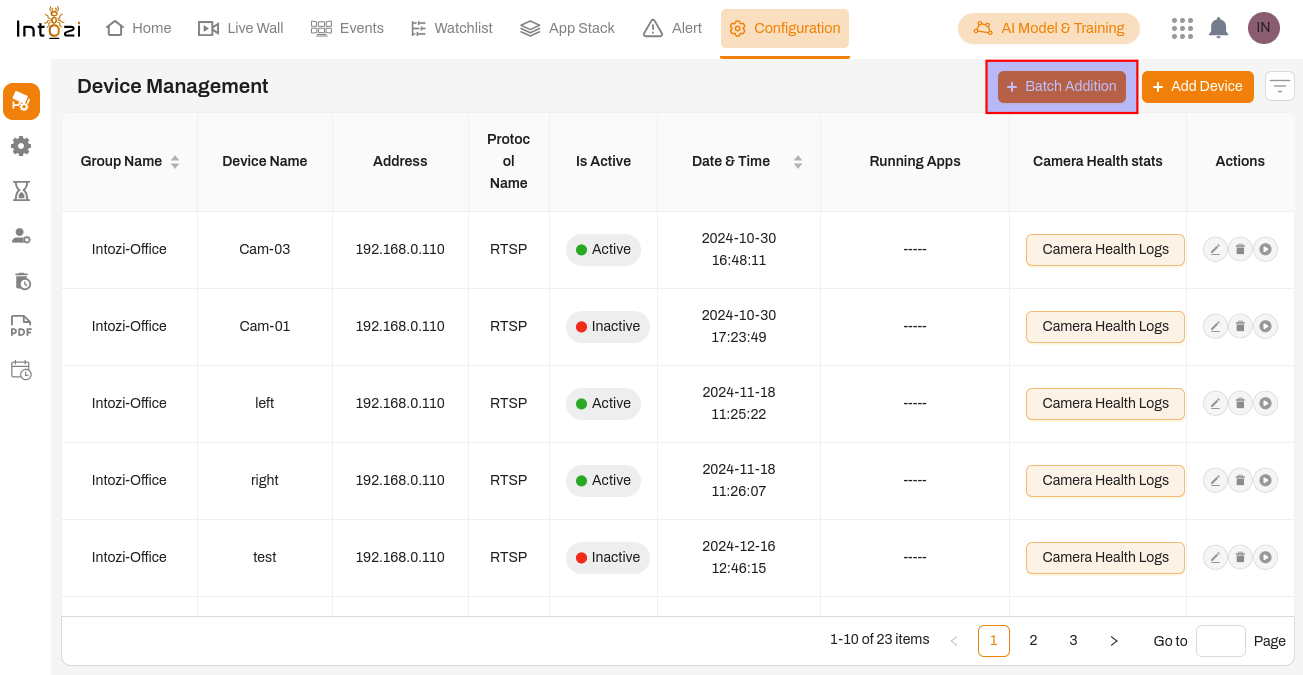Switch to the Live Wall tab

pos(241,28)
